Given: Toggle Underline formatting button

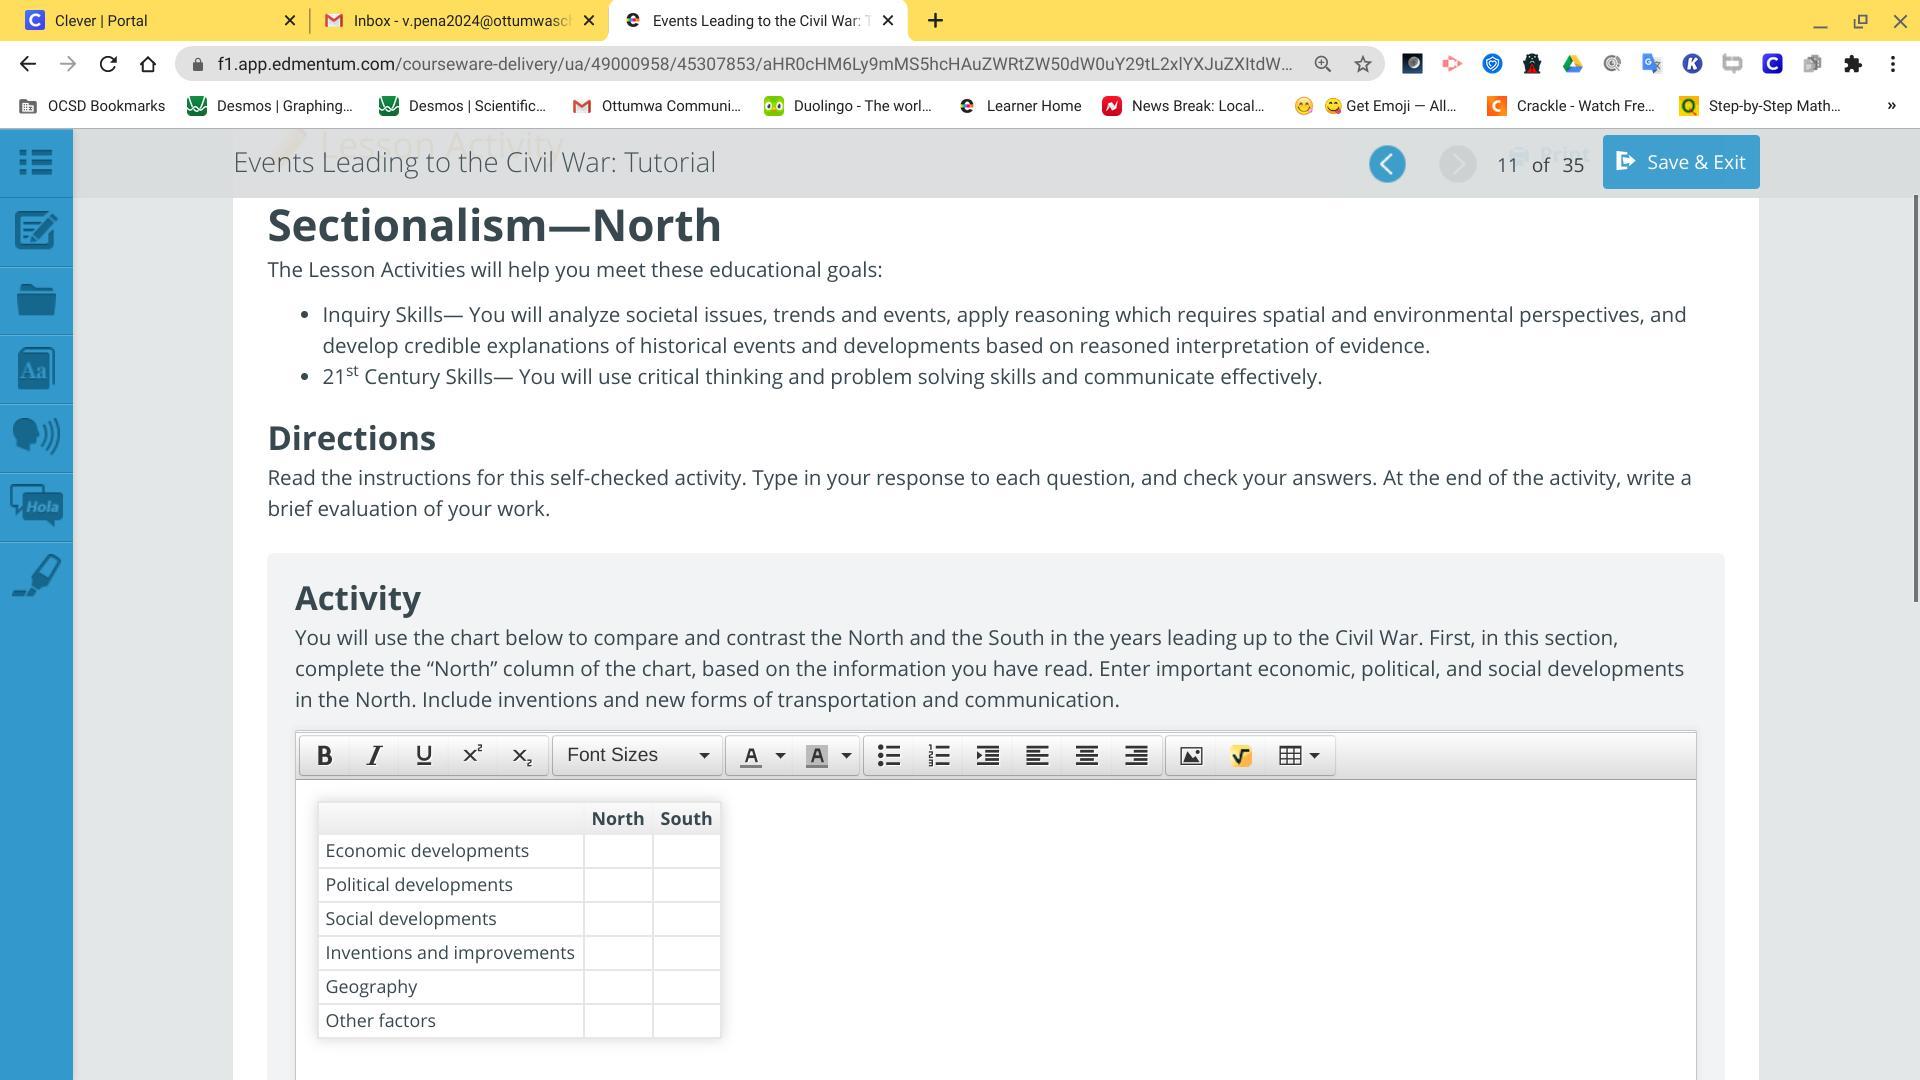Looking at the screenshot, I should tap(423, 756).
